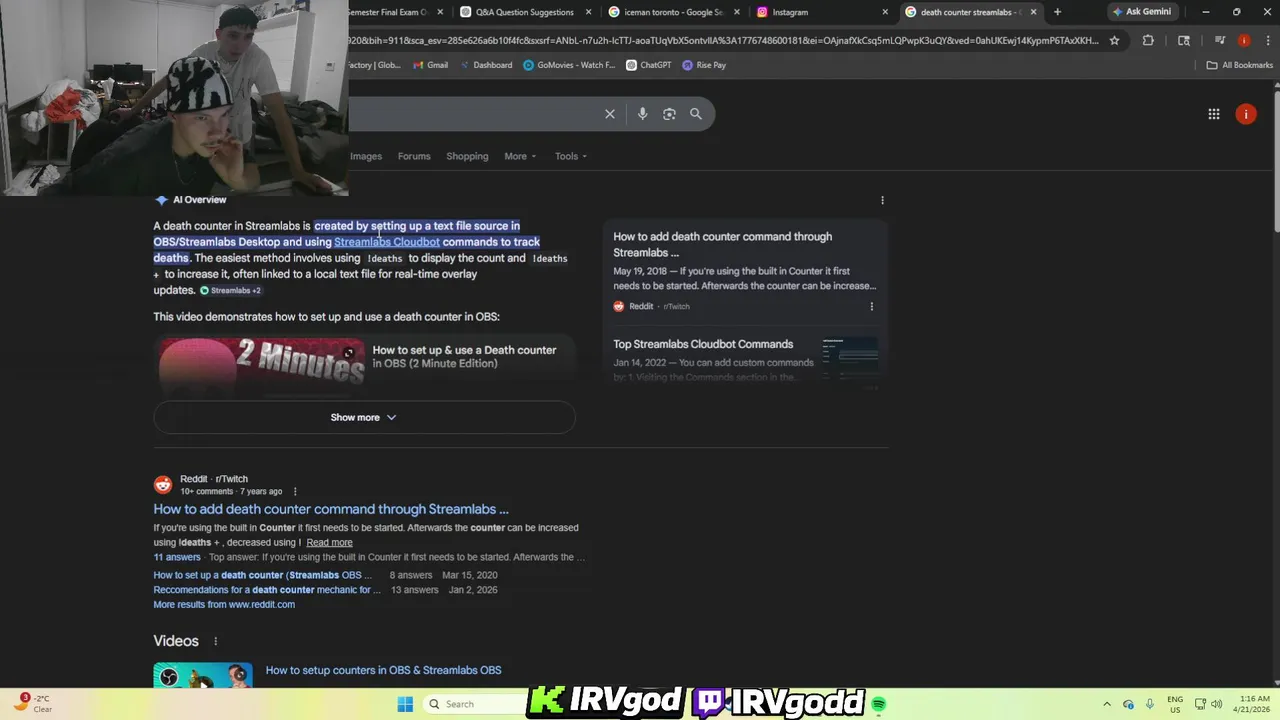Bookmark this page with the star
This screenshot has width=1280, height=720.
coord(1114,41)
